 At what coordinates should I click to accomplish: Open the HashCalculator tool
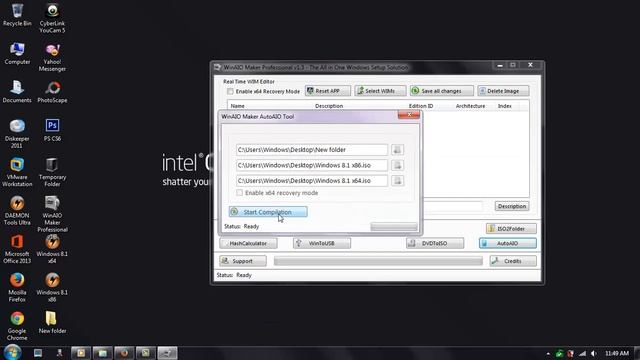248,243
